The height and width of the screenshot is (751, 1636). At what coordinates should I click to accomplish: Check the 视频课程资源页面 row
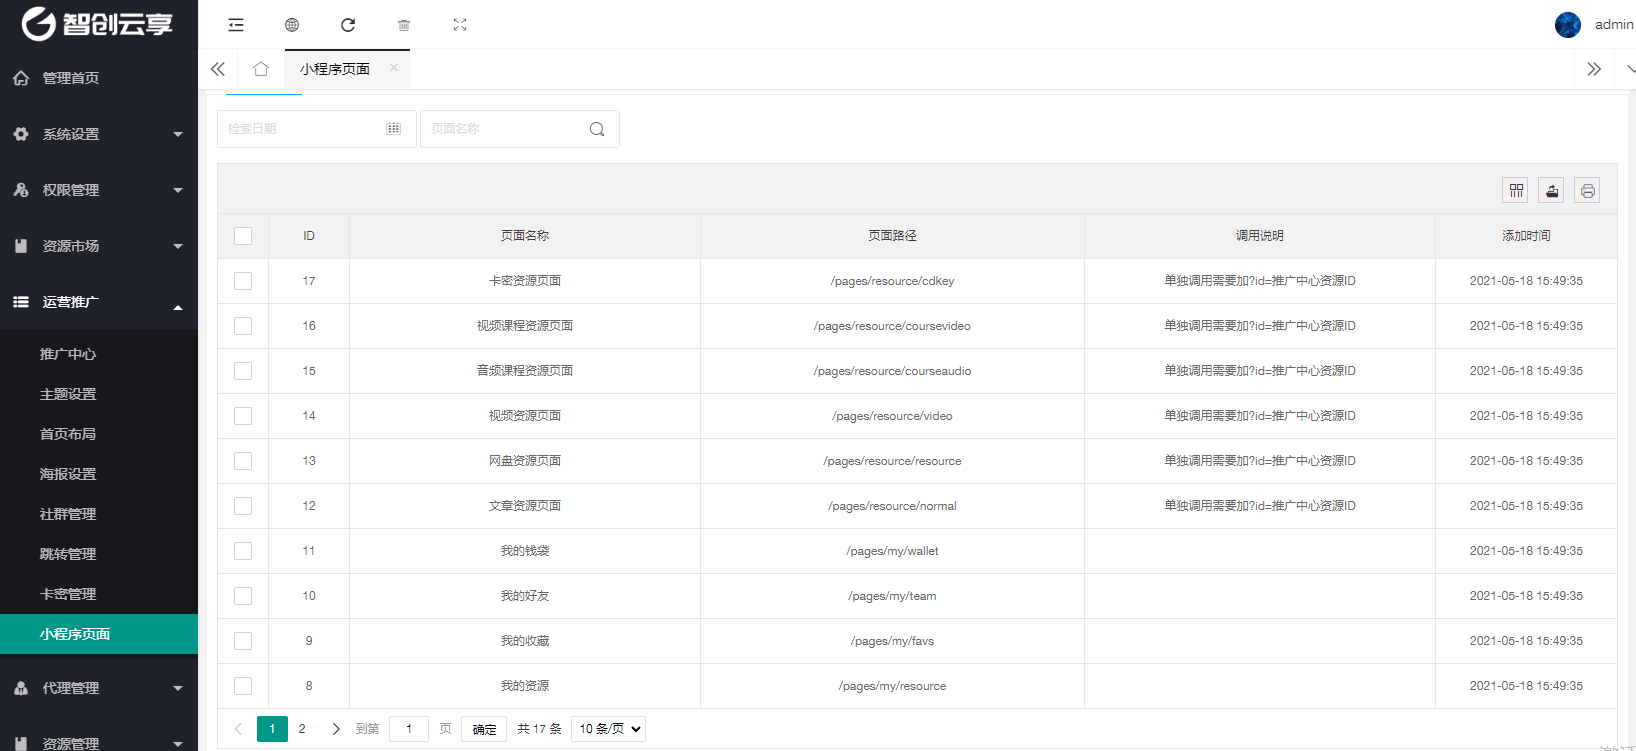(x=243, y=326)
